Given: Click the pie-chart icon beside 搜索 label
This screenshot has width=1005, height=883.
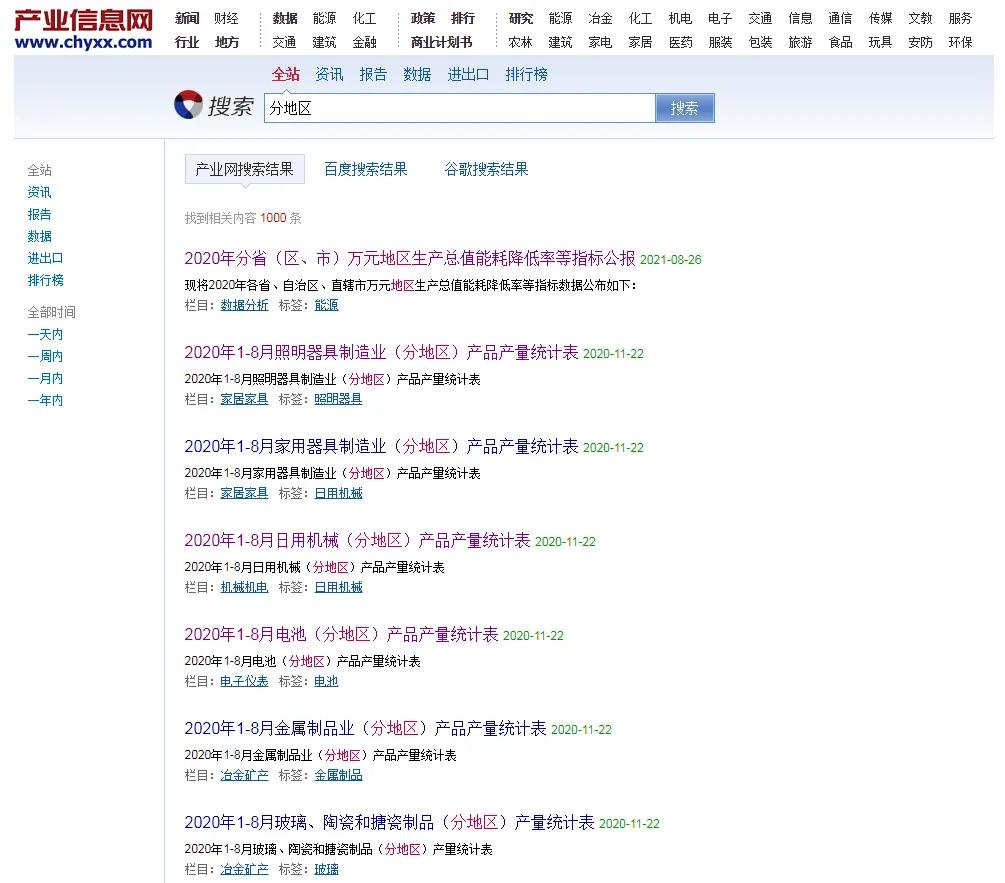Looking at the screenshot, I should tap(190, 106).
